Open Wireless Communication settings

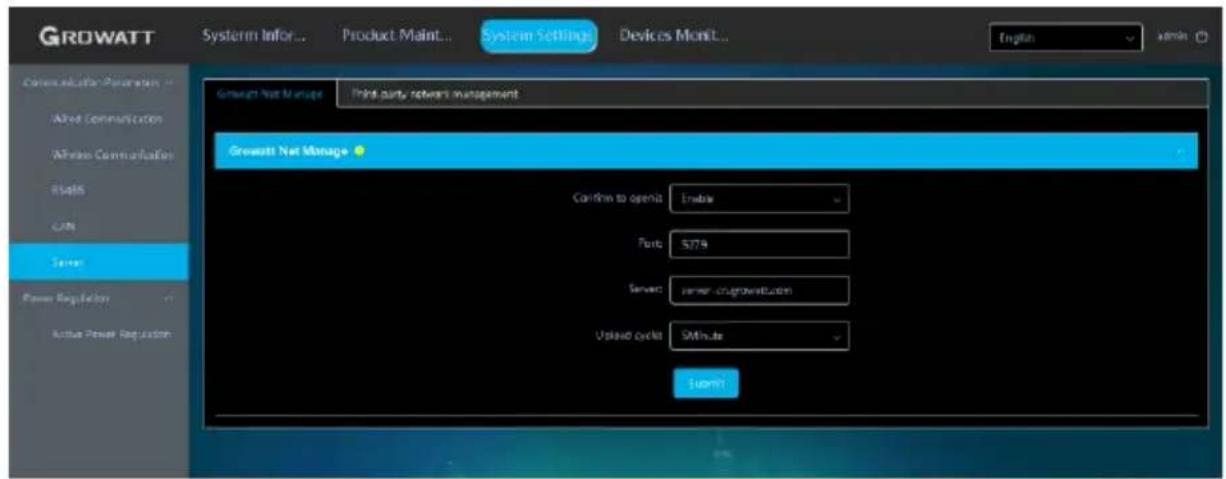point(114,155)
